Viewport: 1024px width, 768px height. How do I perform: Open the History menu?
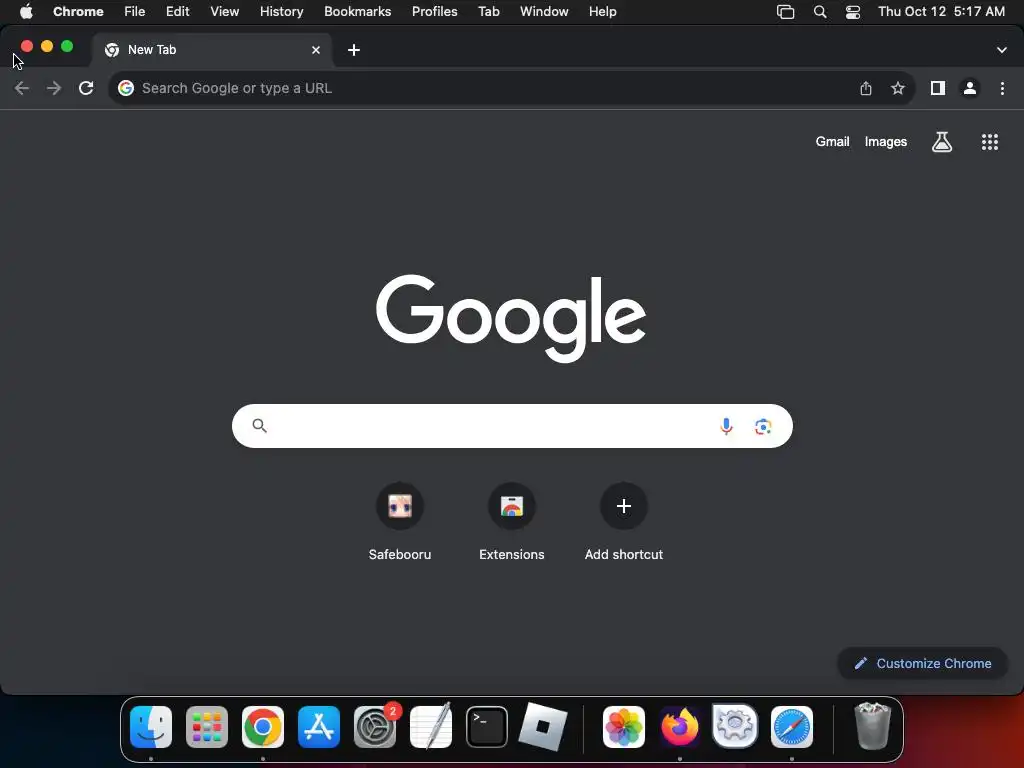[x=281, y=12]
